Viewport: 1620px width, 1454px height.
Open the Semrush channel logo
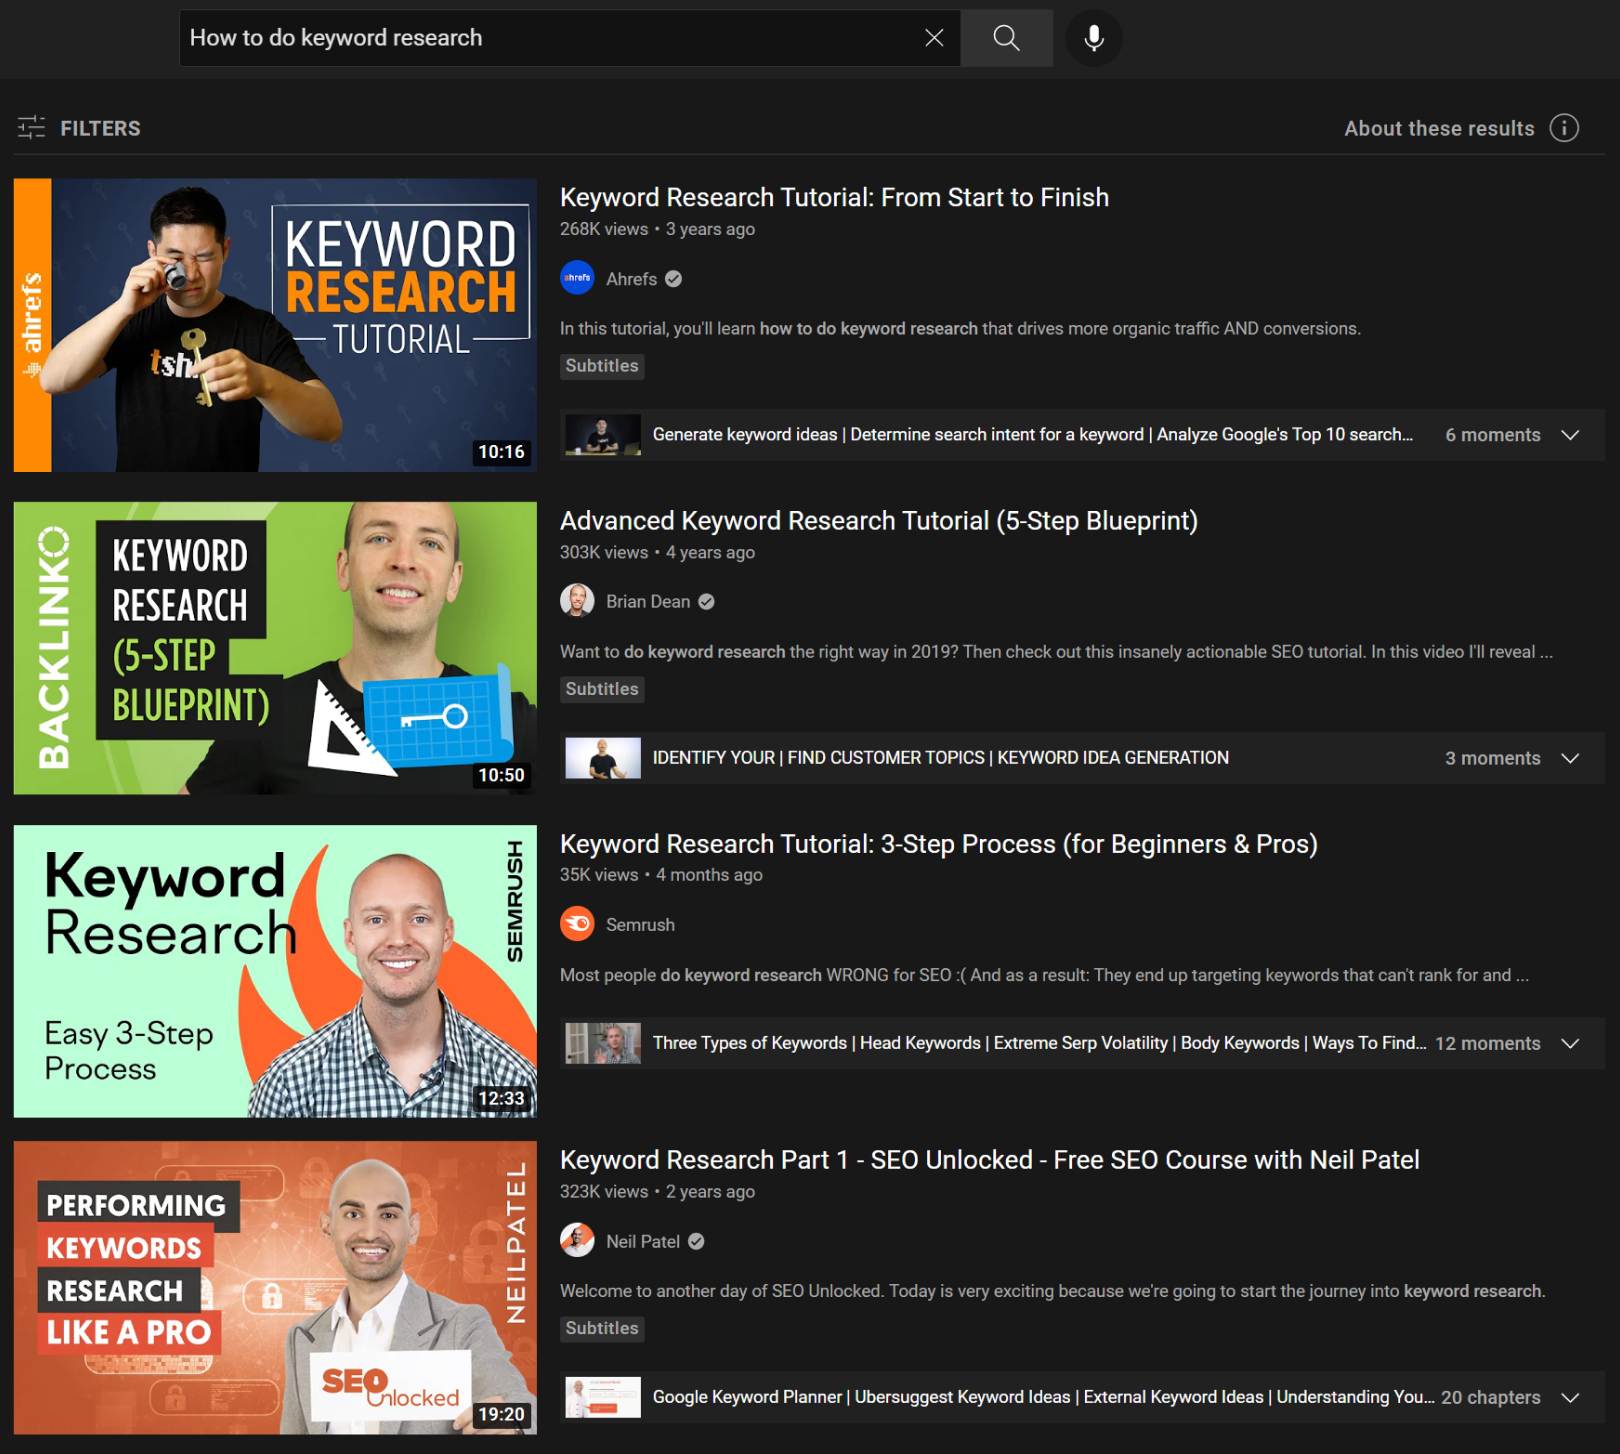coord(577,924)
